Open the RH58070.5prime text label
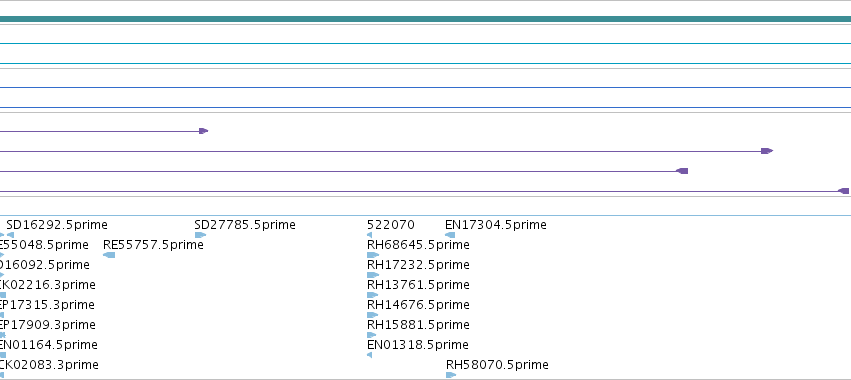This screenshot has width=851, height=380. [497, 364]
